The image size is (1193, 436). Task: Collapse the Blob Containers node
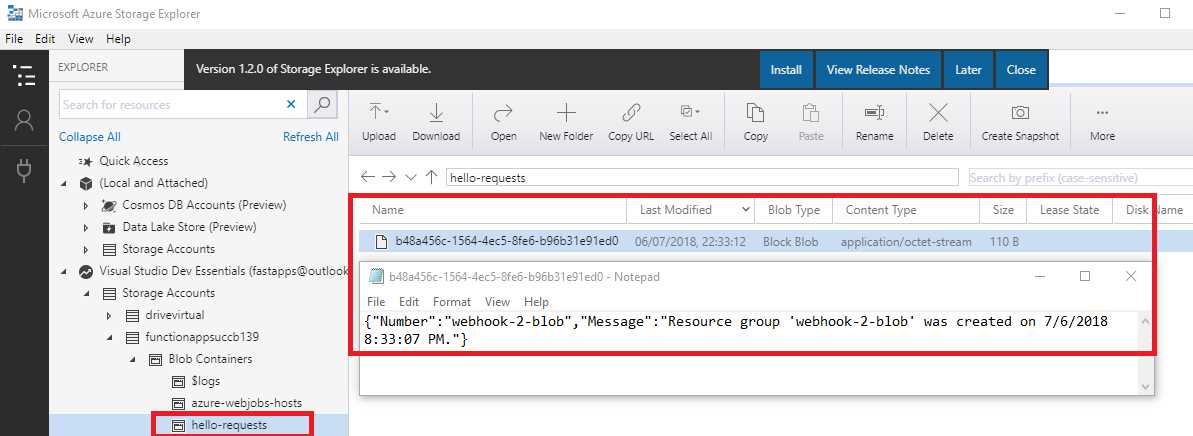[130, 359]
